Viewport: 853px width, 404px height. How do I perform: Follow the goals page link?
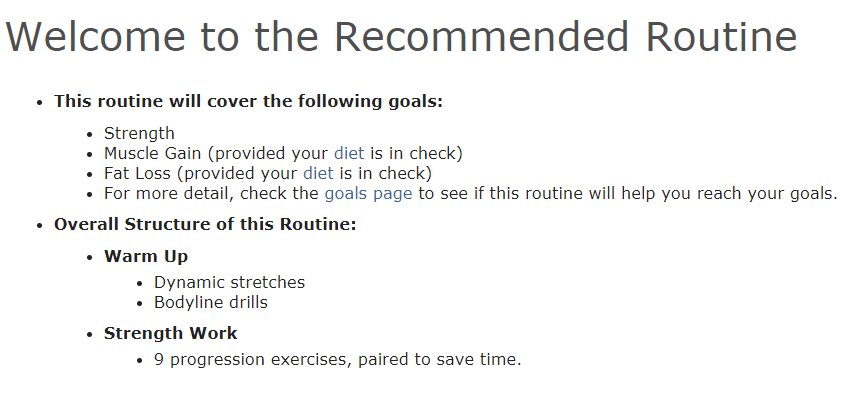[x=368, y=194]
